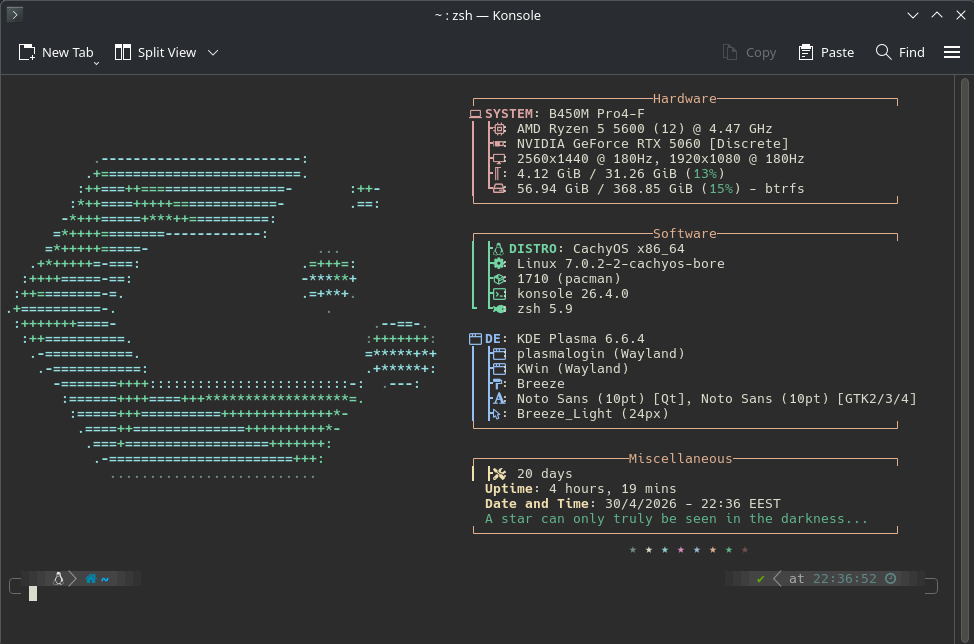Click the package icon beside 1710 (pacman)
This screenshot has height=644, width=974.
click(499, 279)
